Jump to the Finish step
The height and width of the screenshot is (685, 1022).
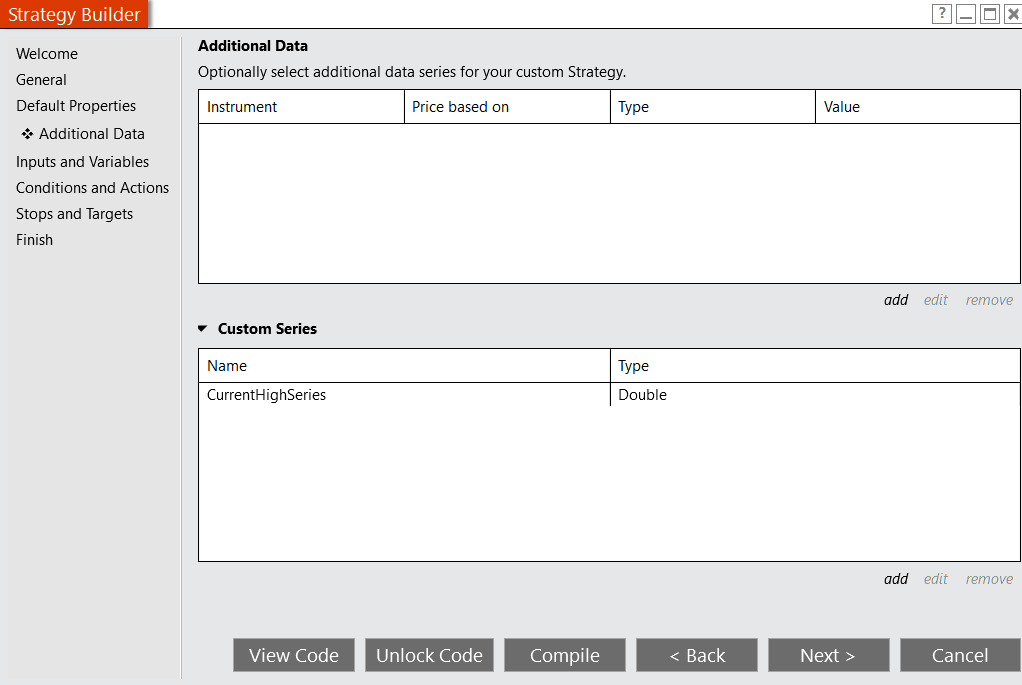tap(34, 240)
